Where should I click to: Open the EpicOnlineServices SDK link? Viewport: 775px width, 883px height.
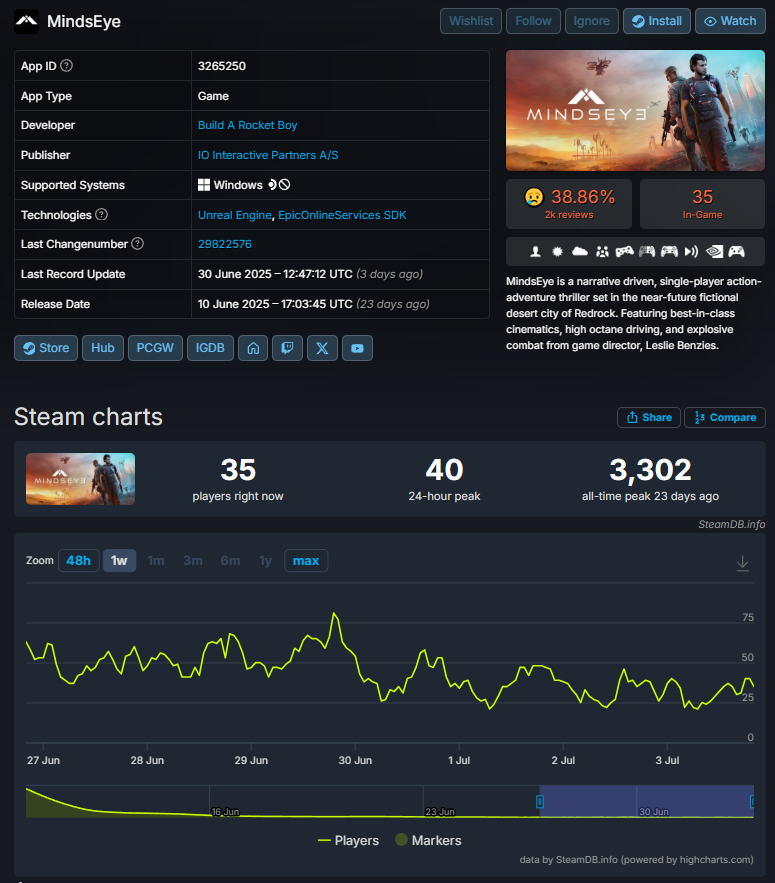(x=342, y=215)
